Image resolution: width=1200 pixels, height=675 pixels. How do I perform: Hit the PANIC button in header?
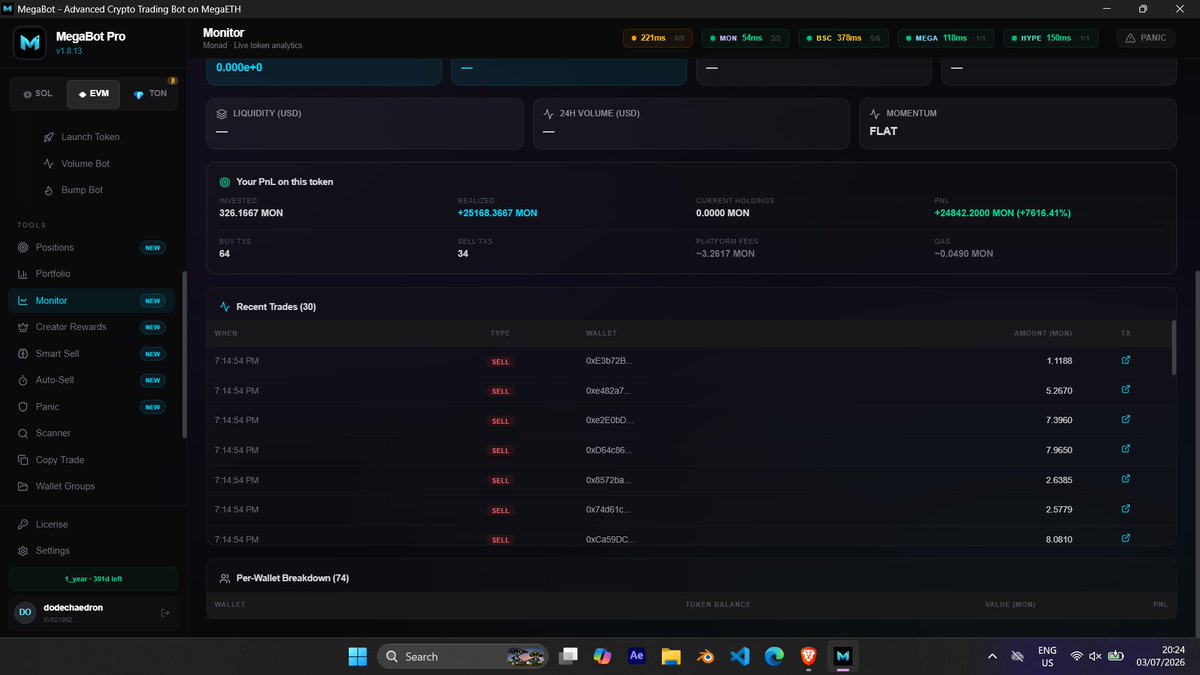(1147, 38)
